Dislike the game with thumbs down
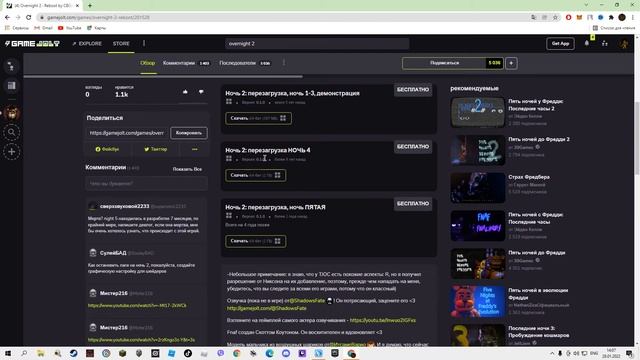Screen dimensions: 640x360 tap(201, 92)
